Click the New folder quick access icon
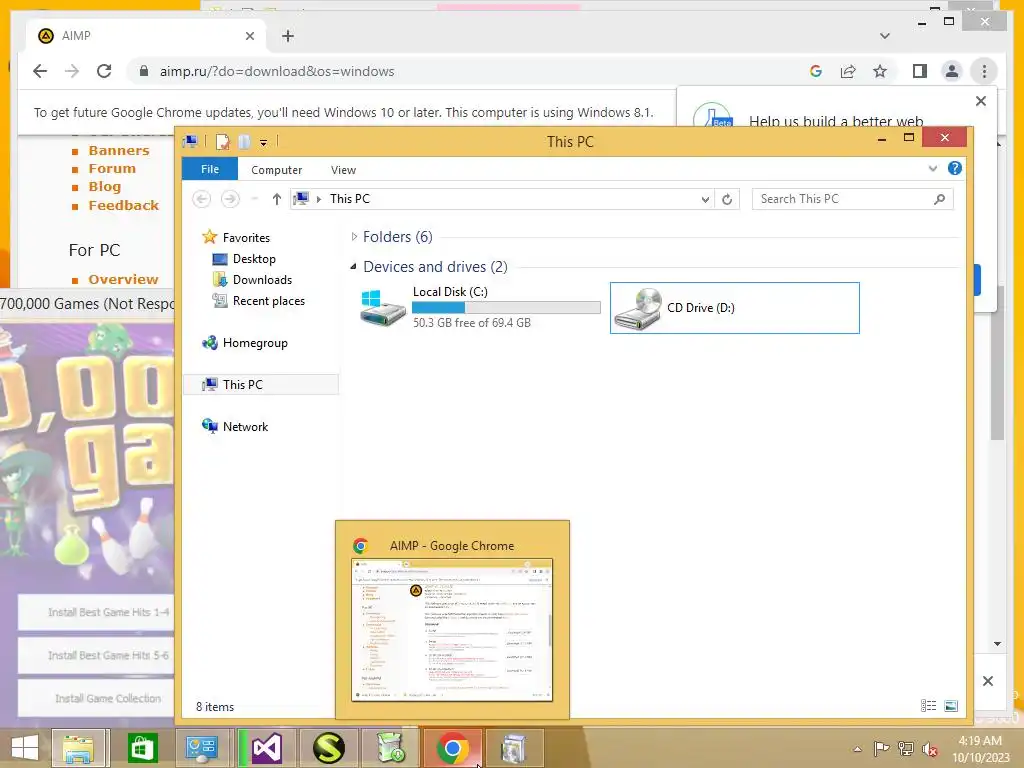Viewport: 1024px width, 768px height. (244, 141)
